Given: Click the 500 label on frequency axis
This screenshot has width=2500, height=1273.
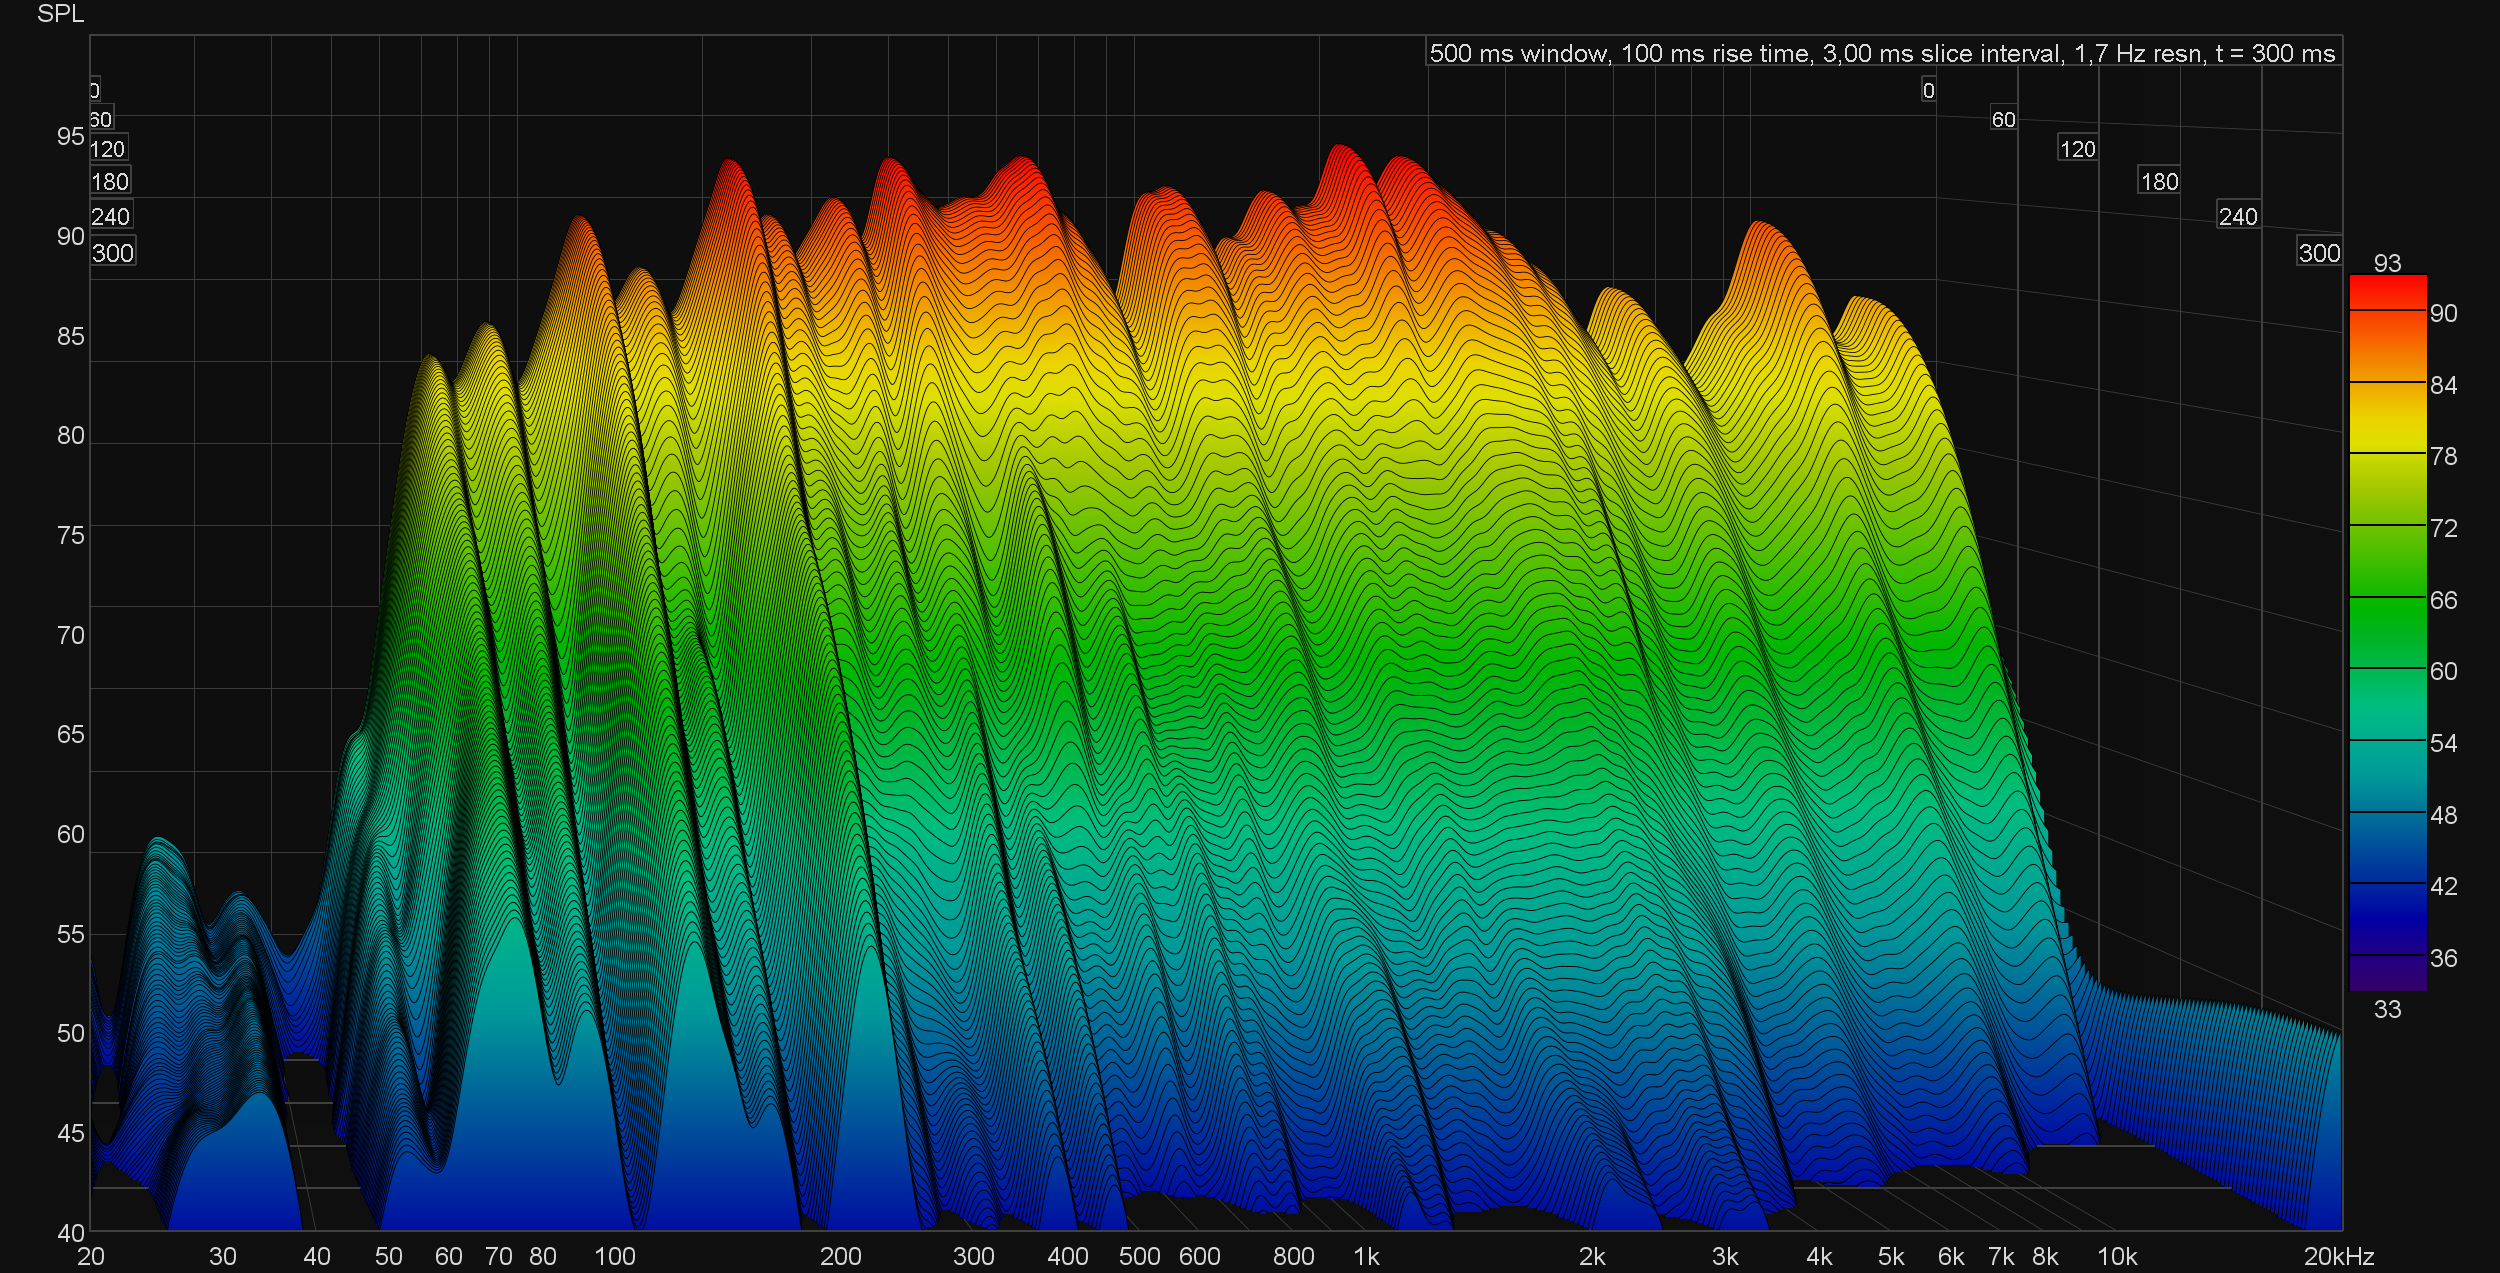Looking at the screenshot, I should coord(1139,1256).
